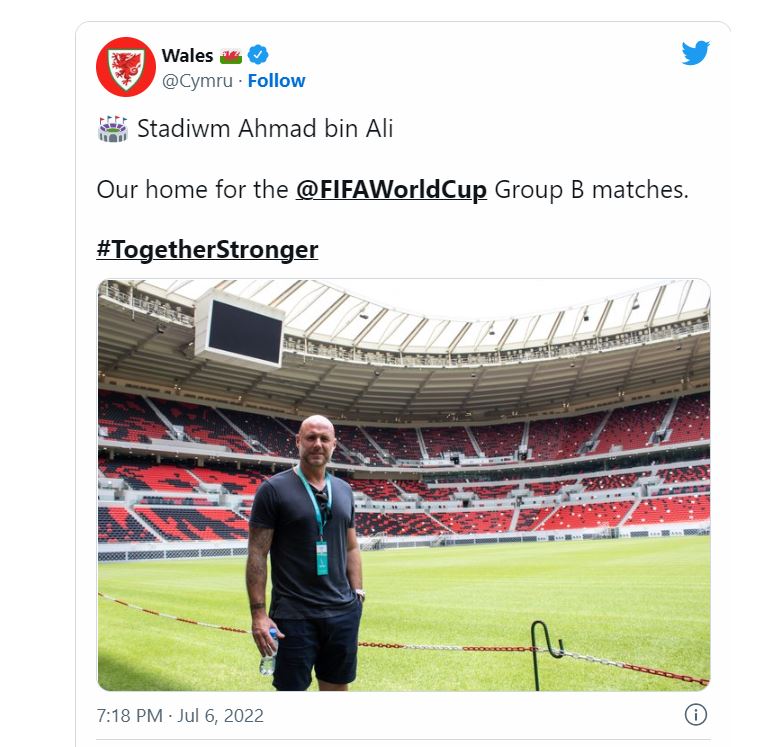The width and height of the screenshot is (771, 747).
Task: Click the Wales dragon crest avatar
Action: [125, 67]
